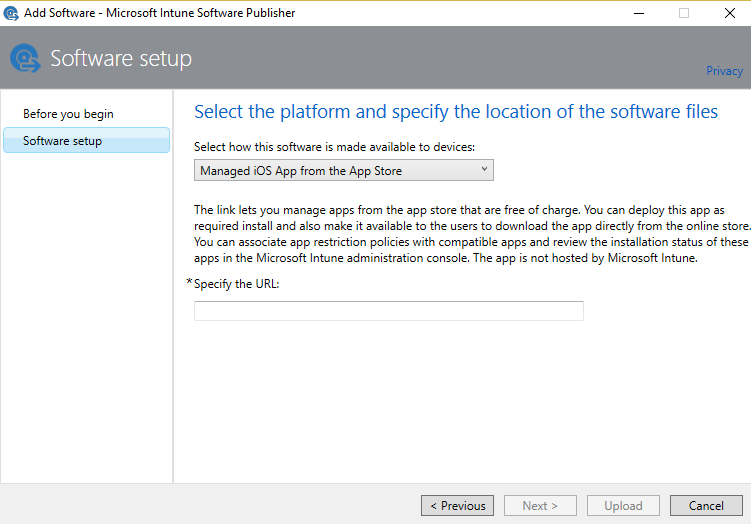Cancel the Add Software wizard
The width and height of the screenshot is (751, 524).
coord(706,506)
